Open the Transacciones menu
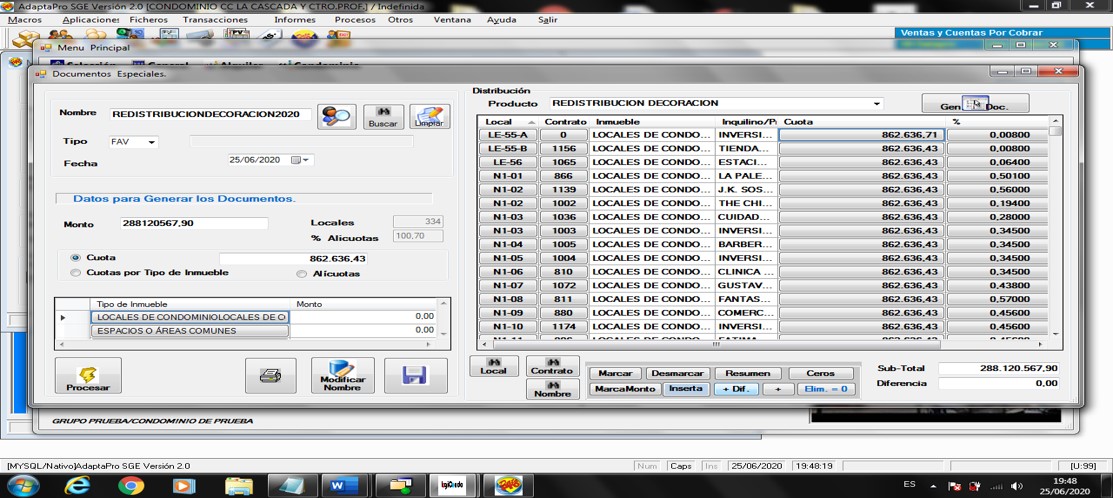 [215, 20]
